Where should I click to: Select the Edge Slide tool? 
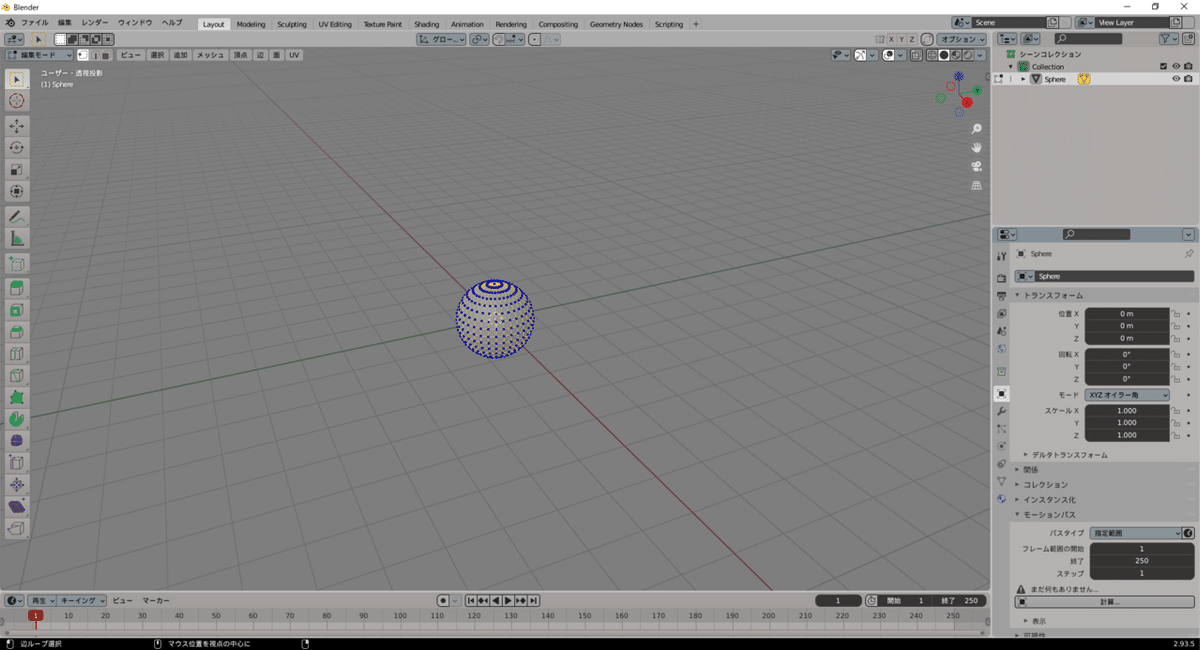(17, 463)
